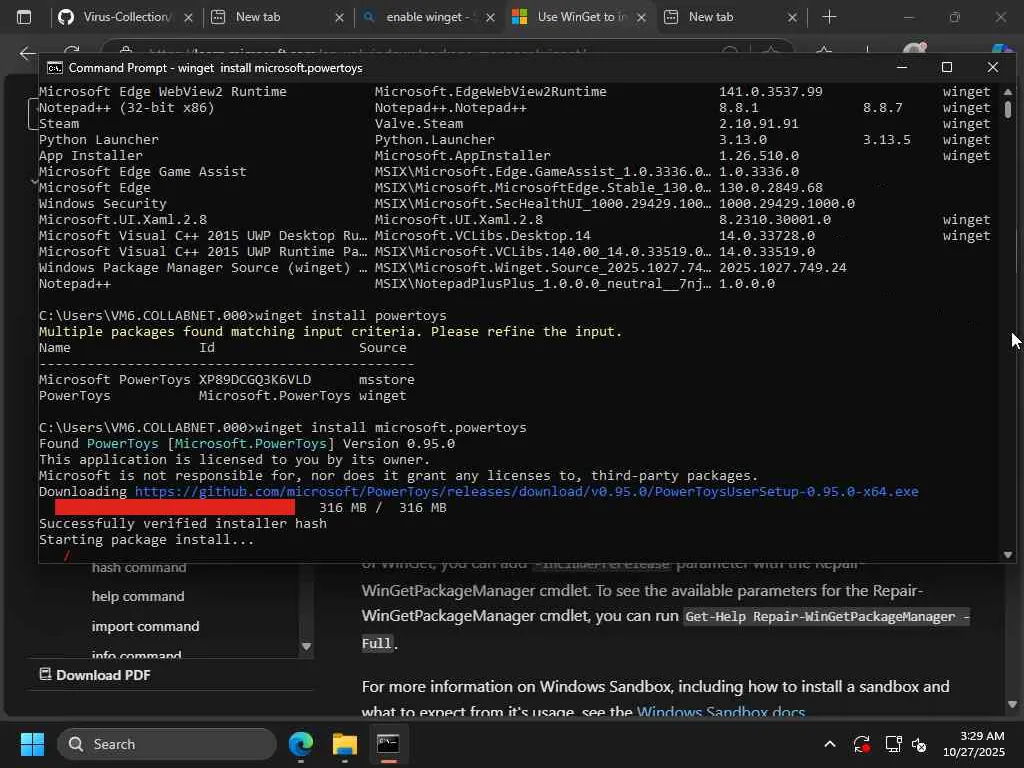Image resolution: width=1024 pixels, height=768 pixels.
Task: Click the Python.Launcher package id
Action: tap(434, 140)
